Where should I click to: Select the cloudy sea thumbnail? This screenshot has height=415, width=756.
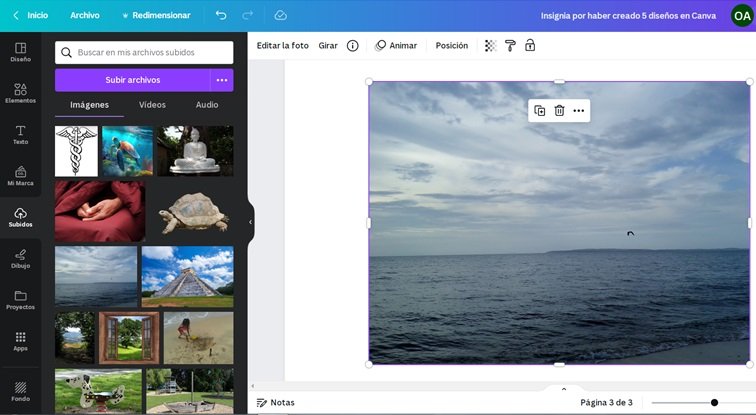tap(96, 277)
